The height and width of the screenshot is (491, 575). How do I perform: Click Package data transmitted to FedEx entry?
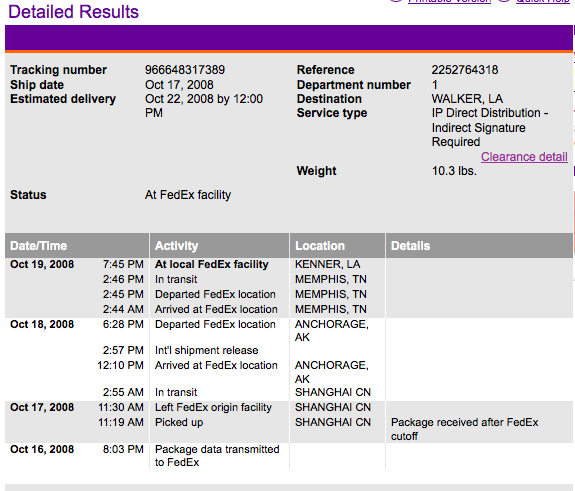pyautogui.click(x=217, y=456)
